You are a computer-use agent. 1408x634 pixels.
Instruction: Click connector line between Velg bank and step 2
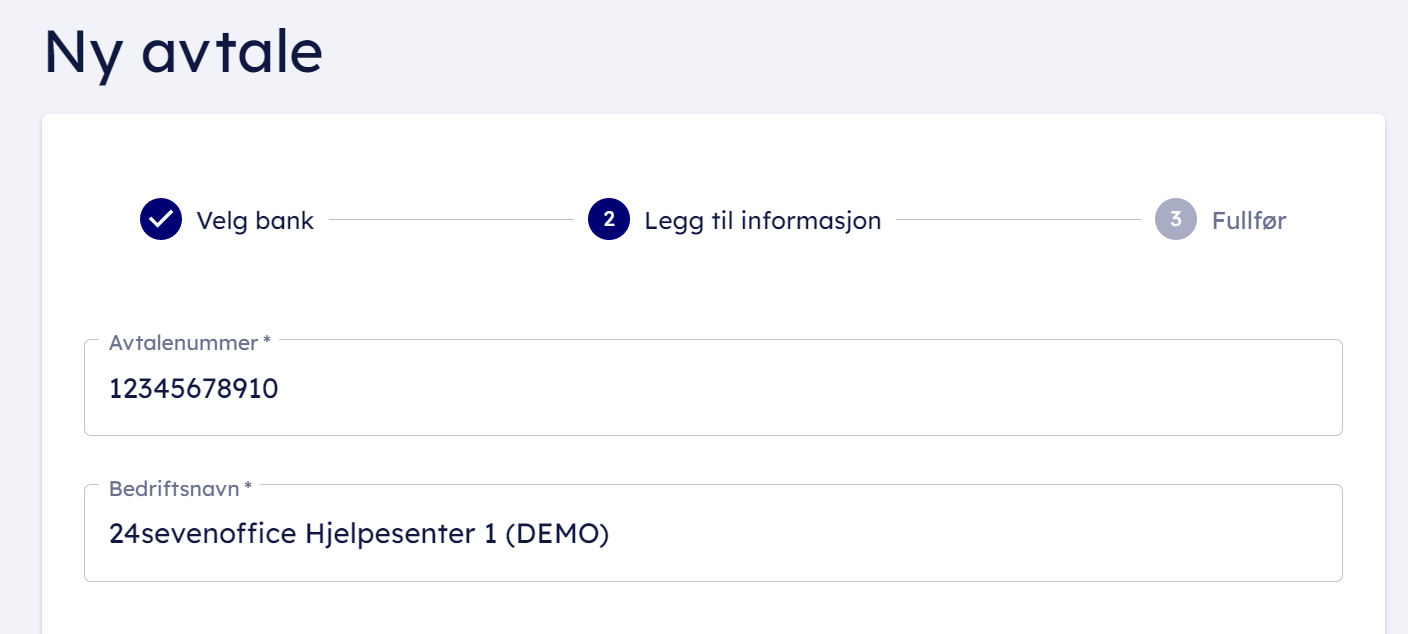450,220
